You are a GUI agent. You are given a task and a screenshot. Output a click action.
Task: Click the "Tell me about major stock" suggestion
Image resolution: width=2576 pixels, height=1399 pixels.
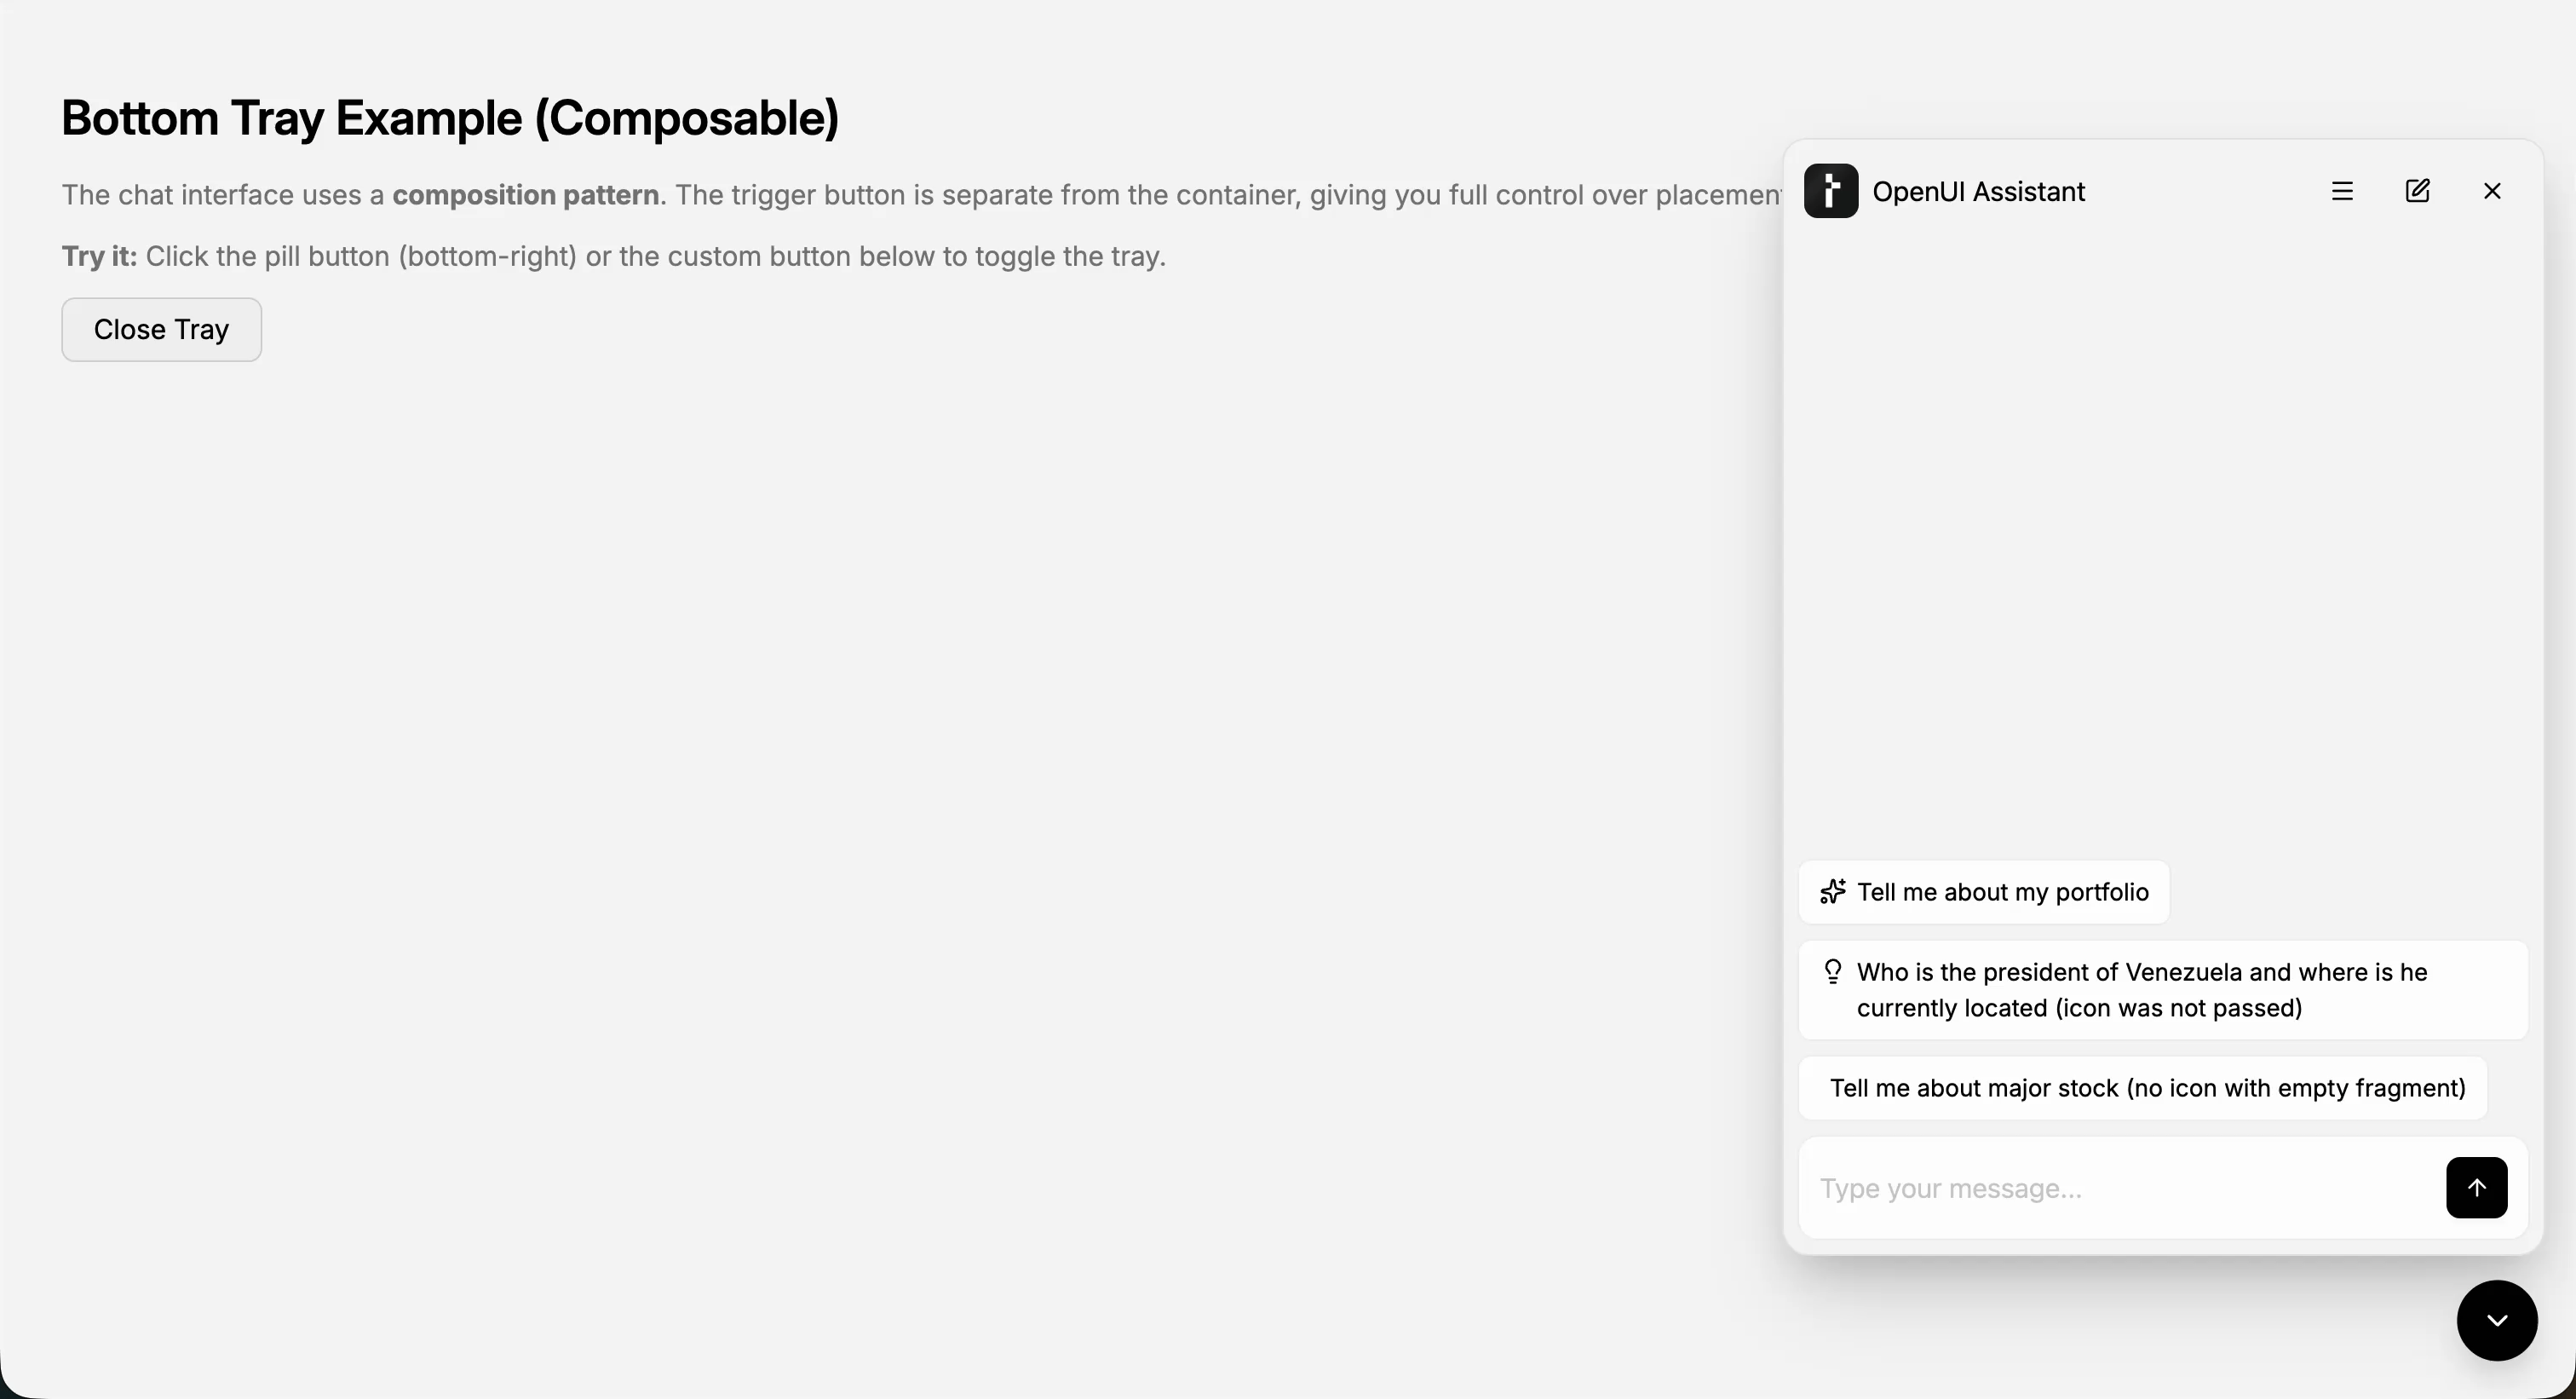[x=2146, y=1088]
